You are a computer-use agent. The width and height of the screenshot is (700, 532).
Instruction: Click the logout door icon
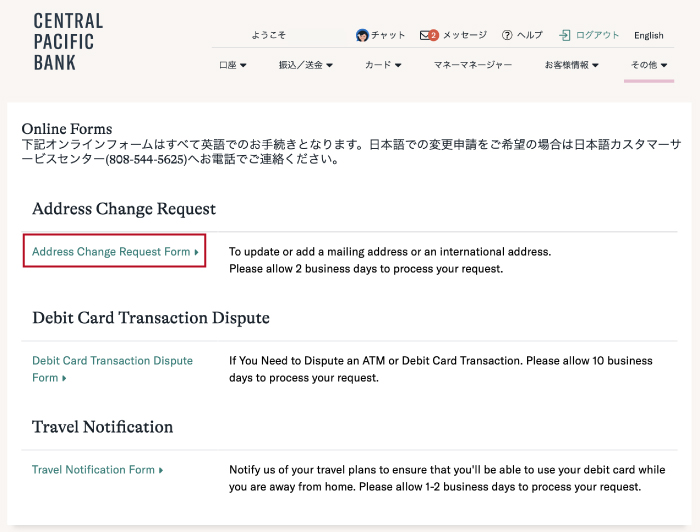click(565, 35)
